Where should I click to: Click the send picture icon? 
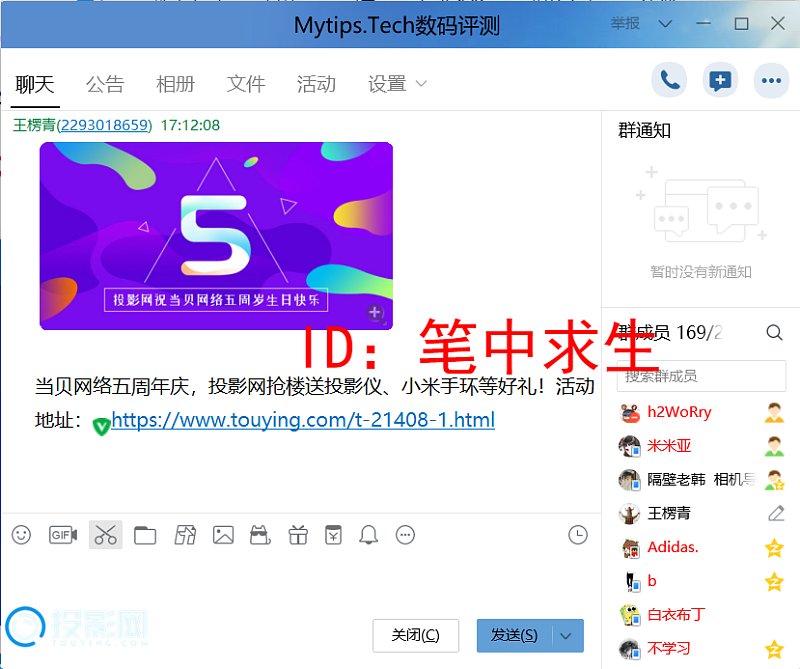[223, 536]
